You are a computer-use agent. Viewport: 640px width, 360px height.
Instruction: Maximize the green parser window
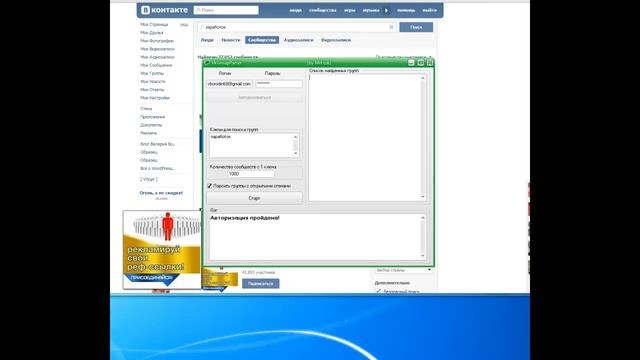[420, 62]
